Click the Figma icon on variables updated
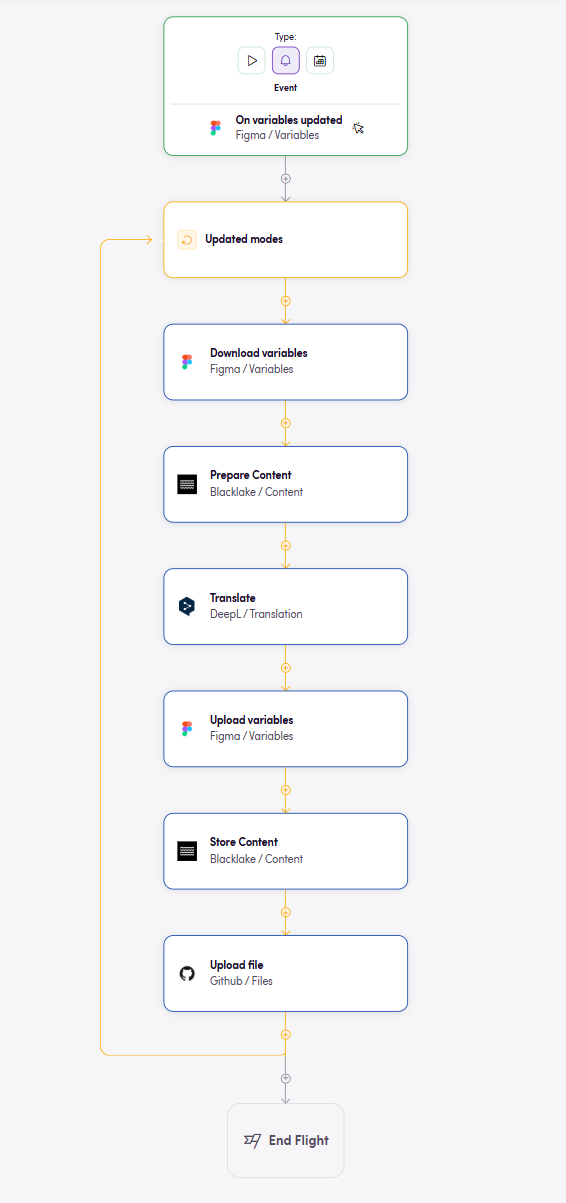Screen dimensions: 566x1203 click(215, 128)
